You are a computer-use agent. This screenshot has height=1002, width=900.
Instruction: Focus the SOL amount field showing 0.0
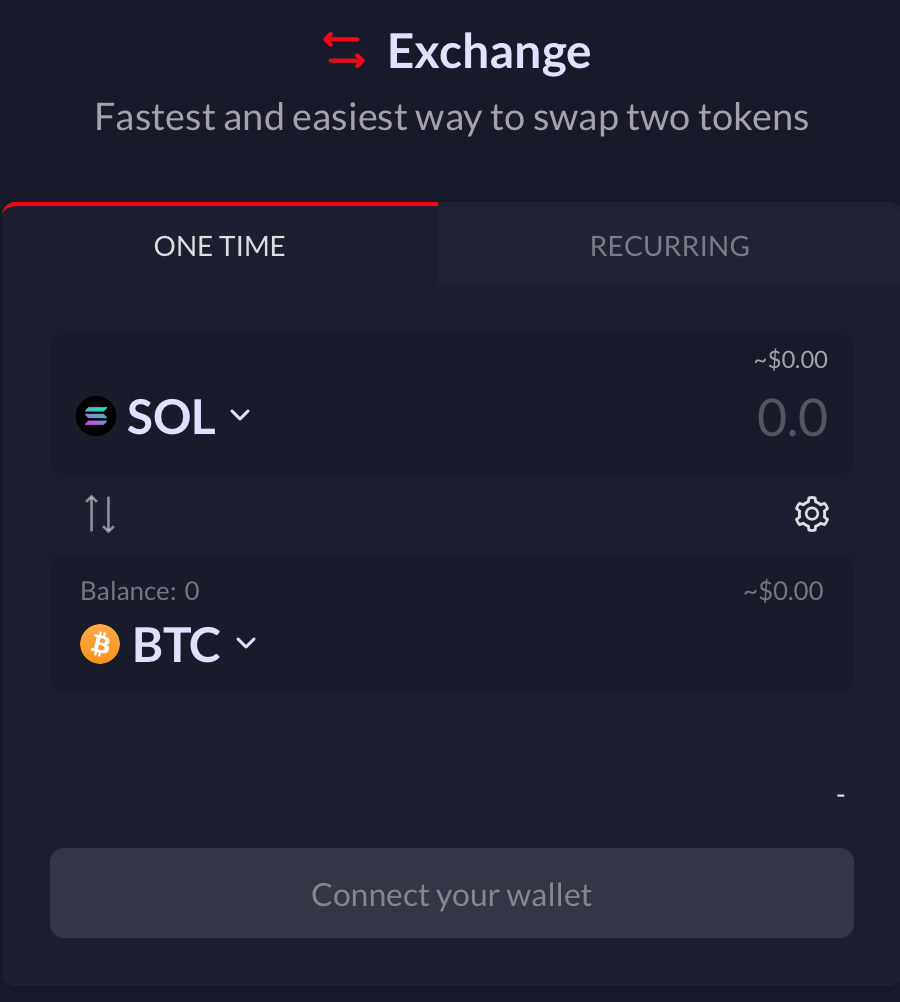(791, 418)
